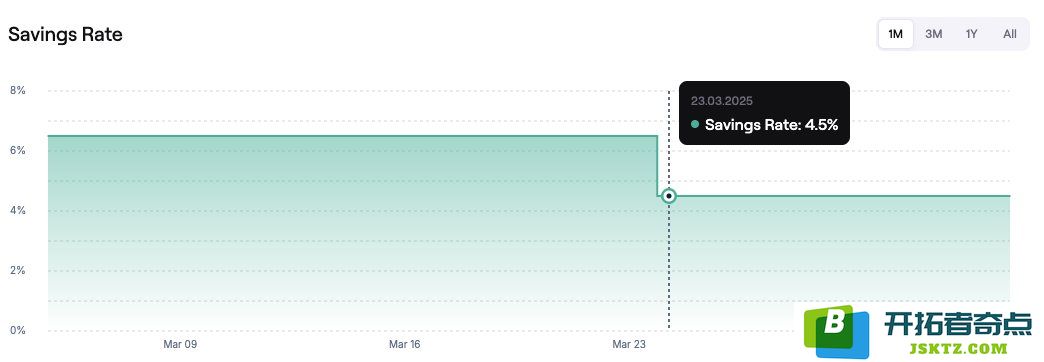Click the 2% y-axis label
The width and height of the screenshot is (1044, 362).
click(17, 270)
